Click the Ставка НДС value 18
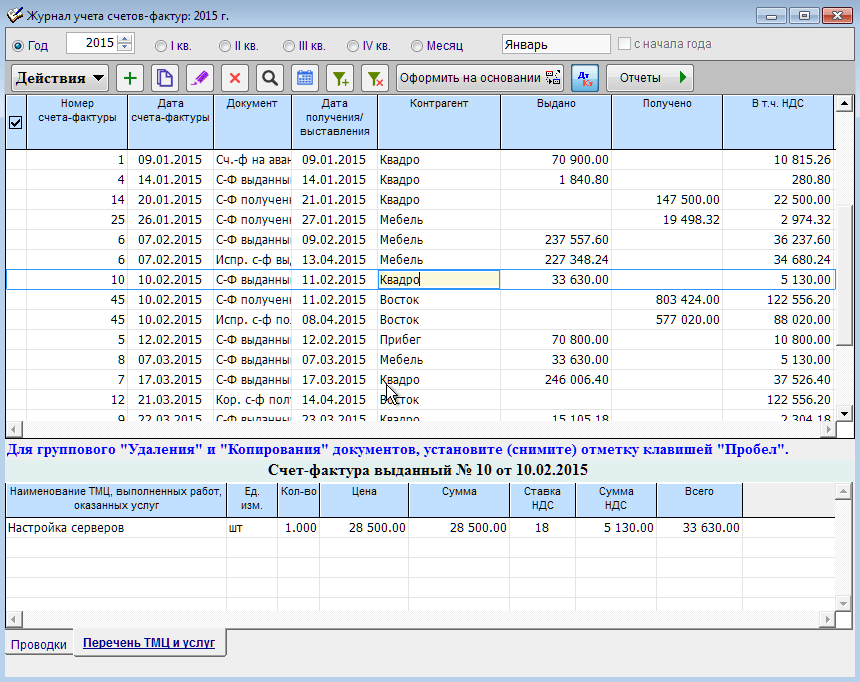The width and height of the screenshot is (860, 682). pyautogui.click(x=542, y=528)
